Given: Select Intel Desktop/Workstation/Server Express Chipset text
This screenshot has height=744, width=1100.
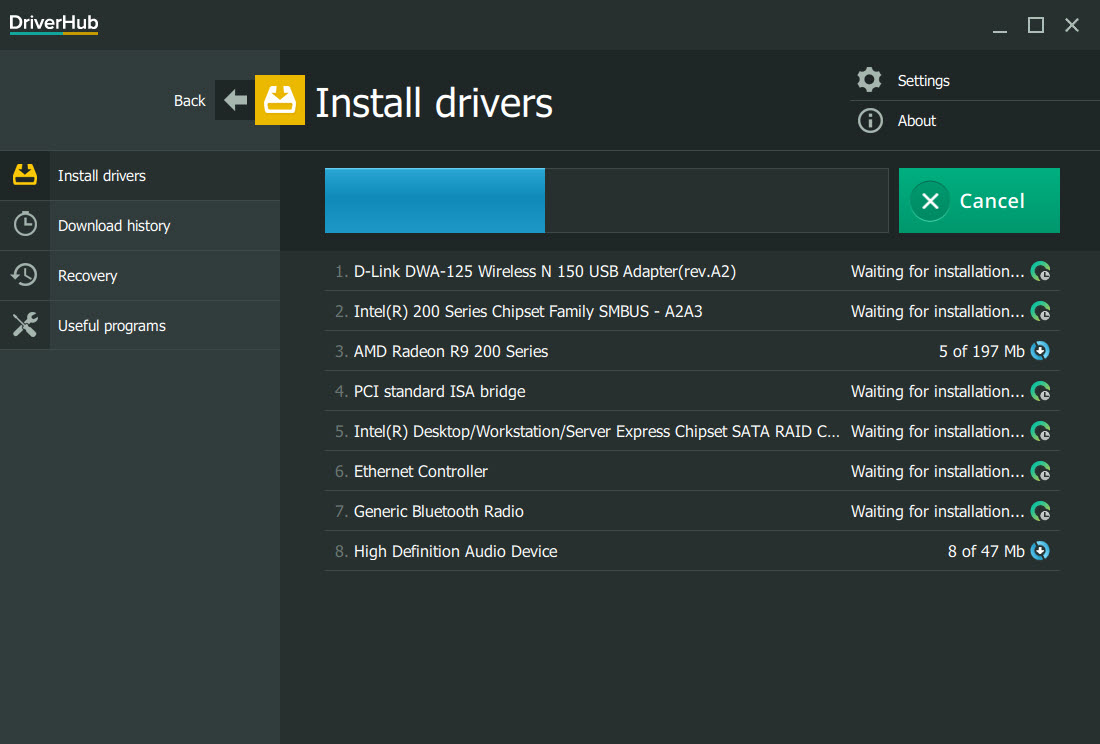Looking at the screenshot, I should pyautogui.click(x=596, y=431).
